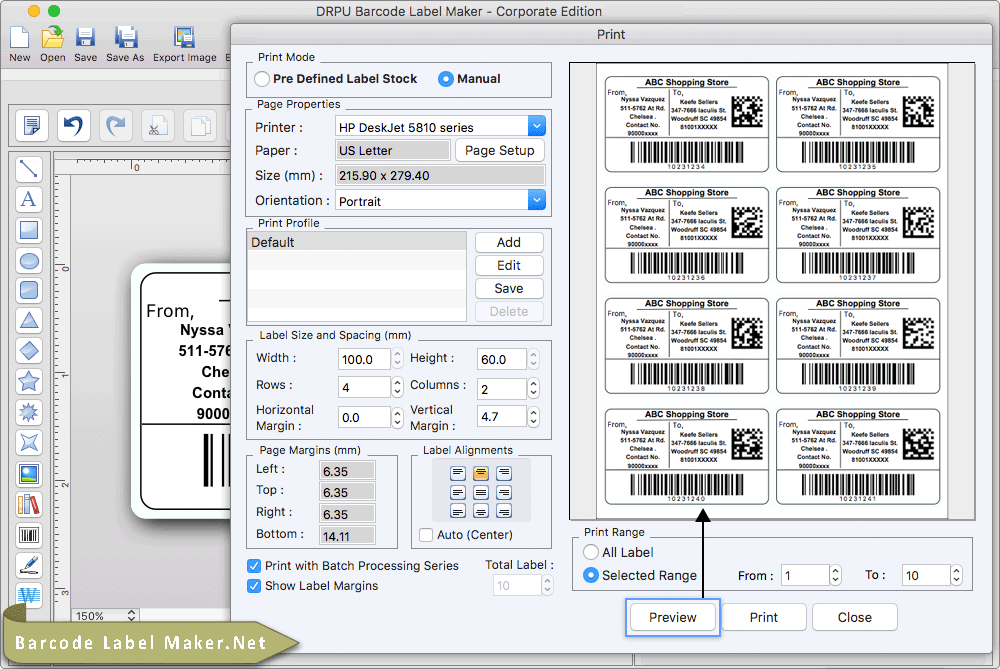
Task: Toggle Show Label Margins checkbox
Action: (x=254, y=586)
